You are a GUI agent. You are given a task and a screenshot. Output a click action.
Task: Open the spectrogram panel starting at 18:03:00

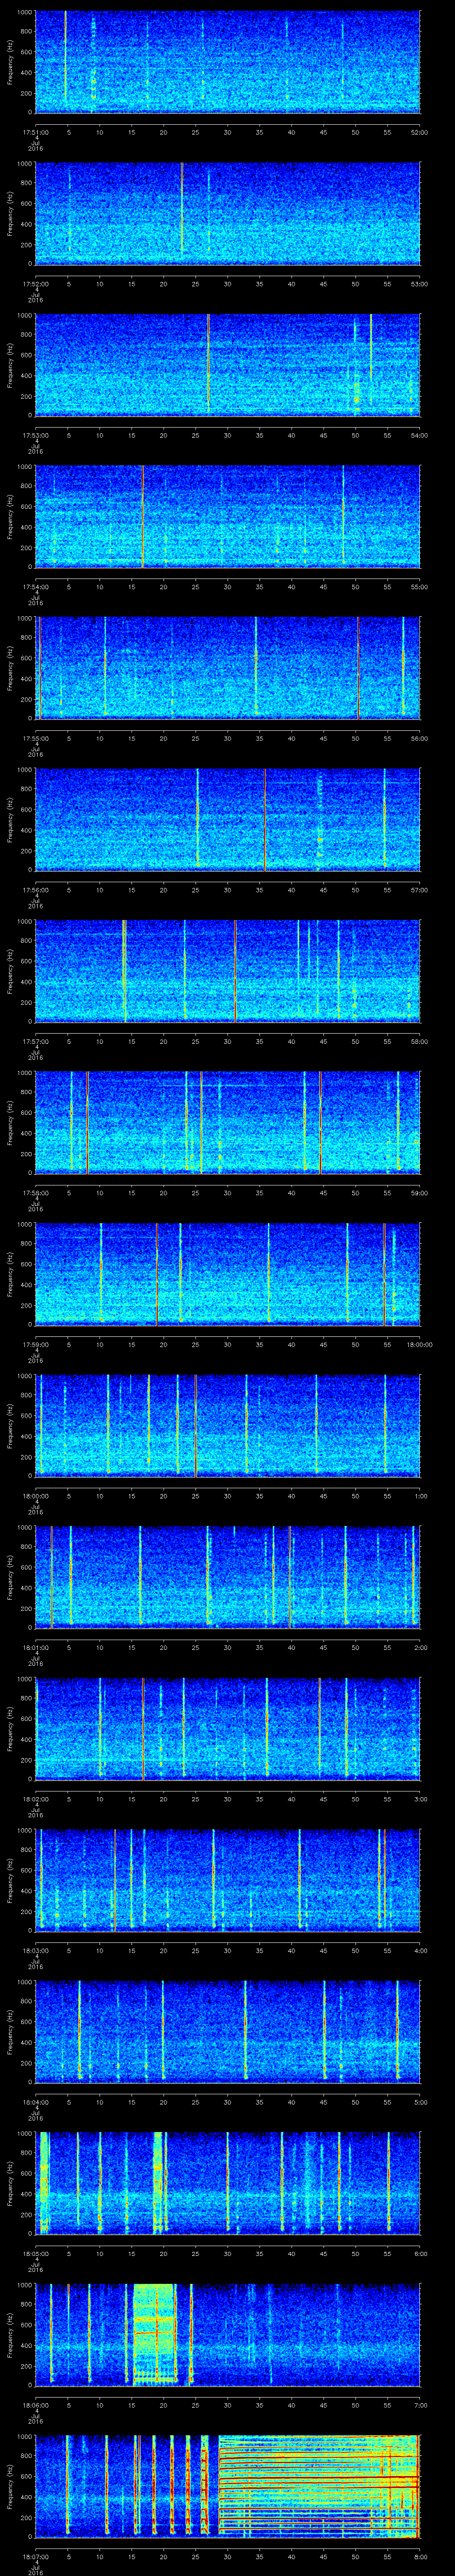pos(228,1879)
